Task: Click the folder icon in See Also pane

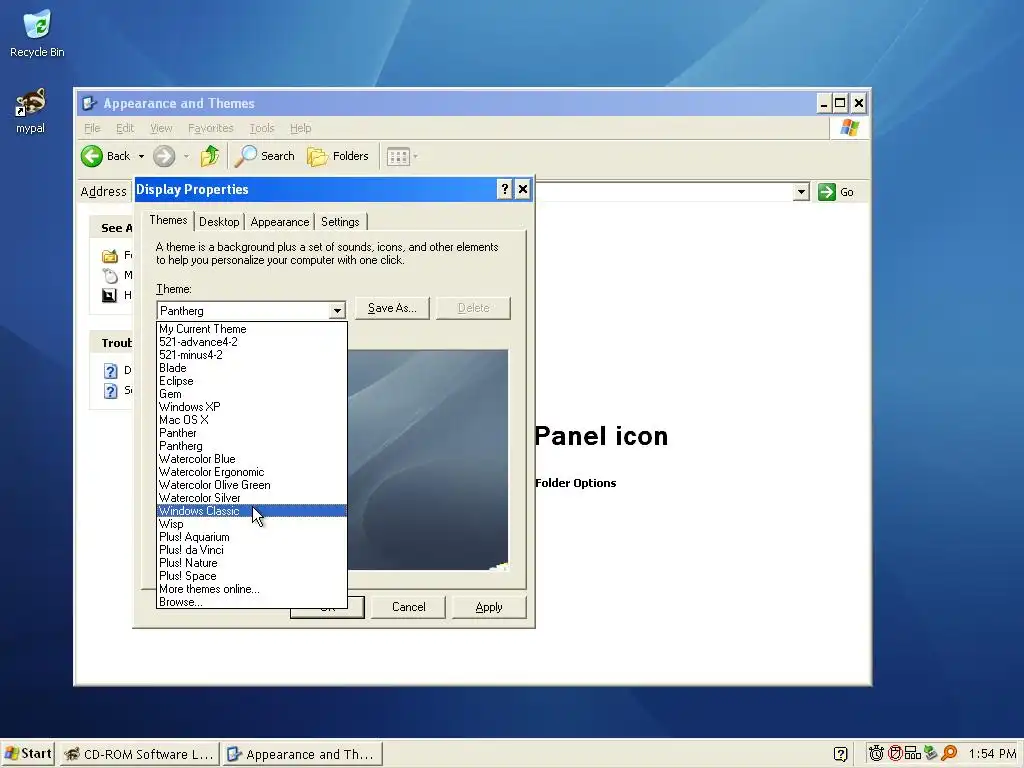Action: [x=110, y=256]
